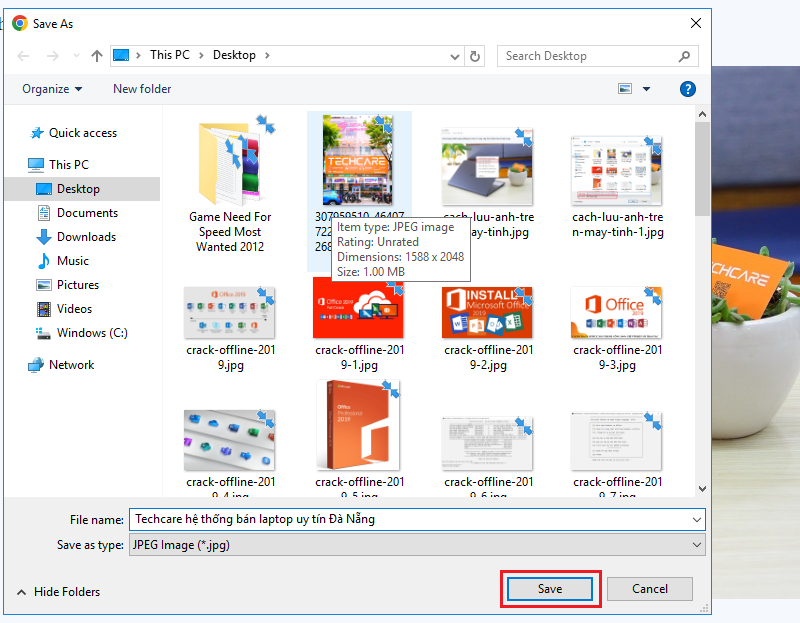Click the Cancel button
This screenshot has width=800, height=623.
pyautogui.click(x=650, y=589)
